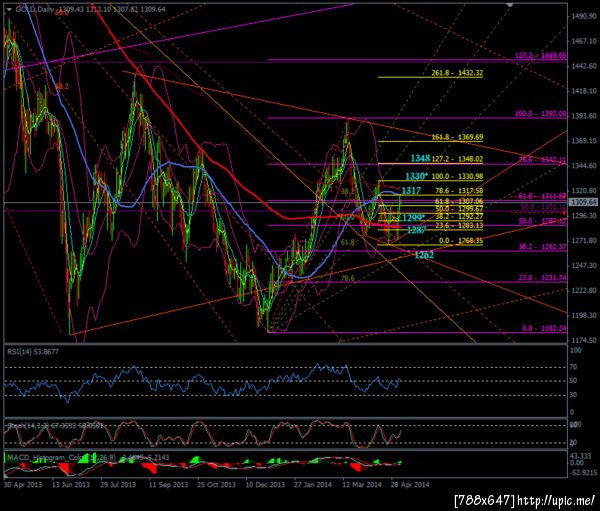Click magenta Fibonacci label 100.0 - 1392.00

pos(540,114)
